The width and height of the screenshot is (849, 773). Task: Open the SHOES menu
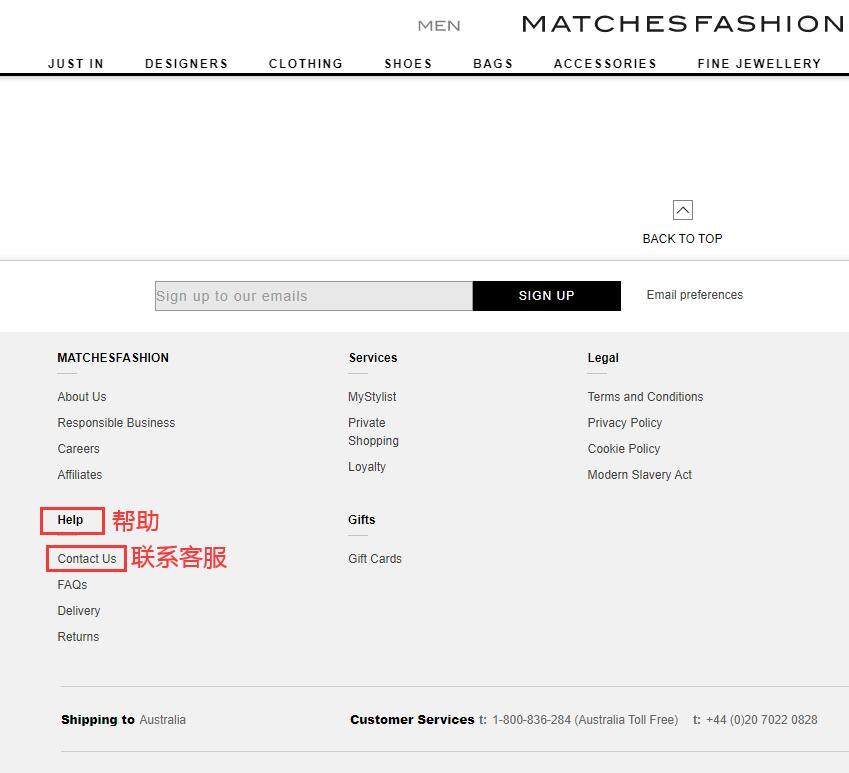[408, 64]
